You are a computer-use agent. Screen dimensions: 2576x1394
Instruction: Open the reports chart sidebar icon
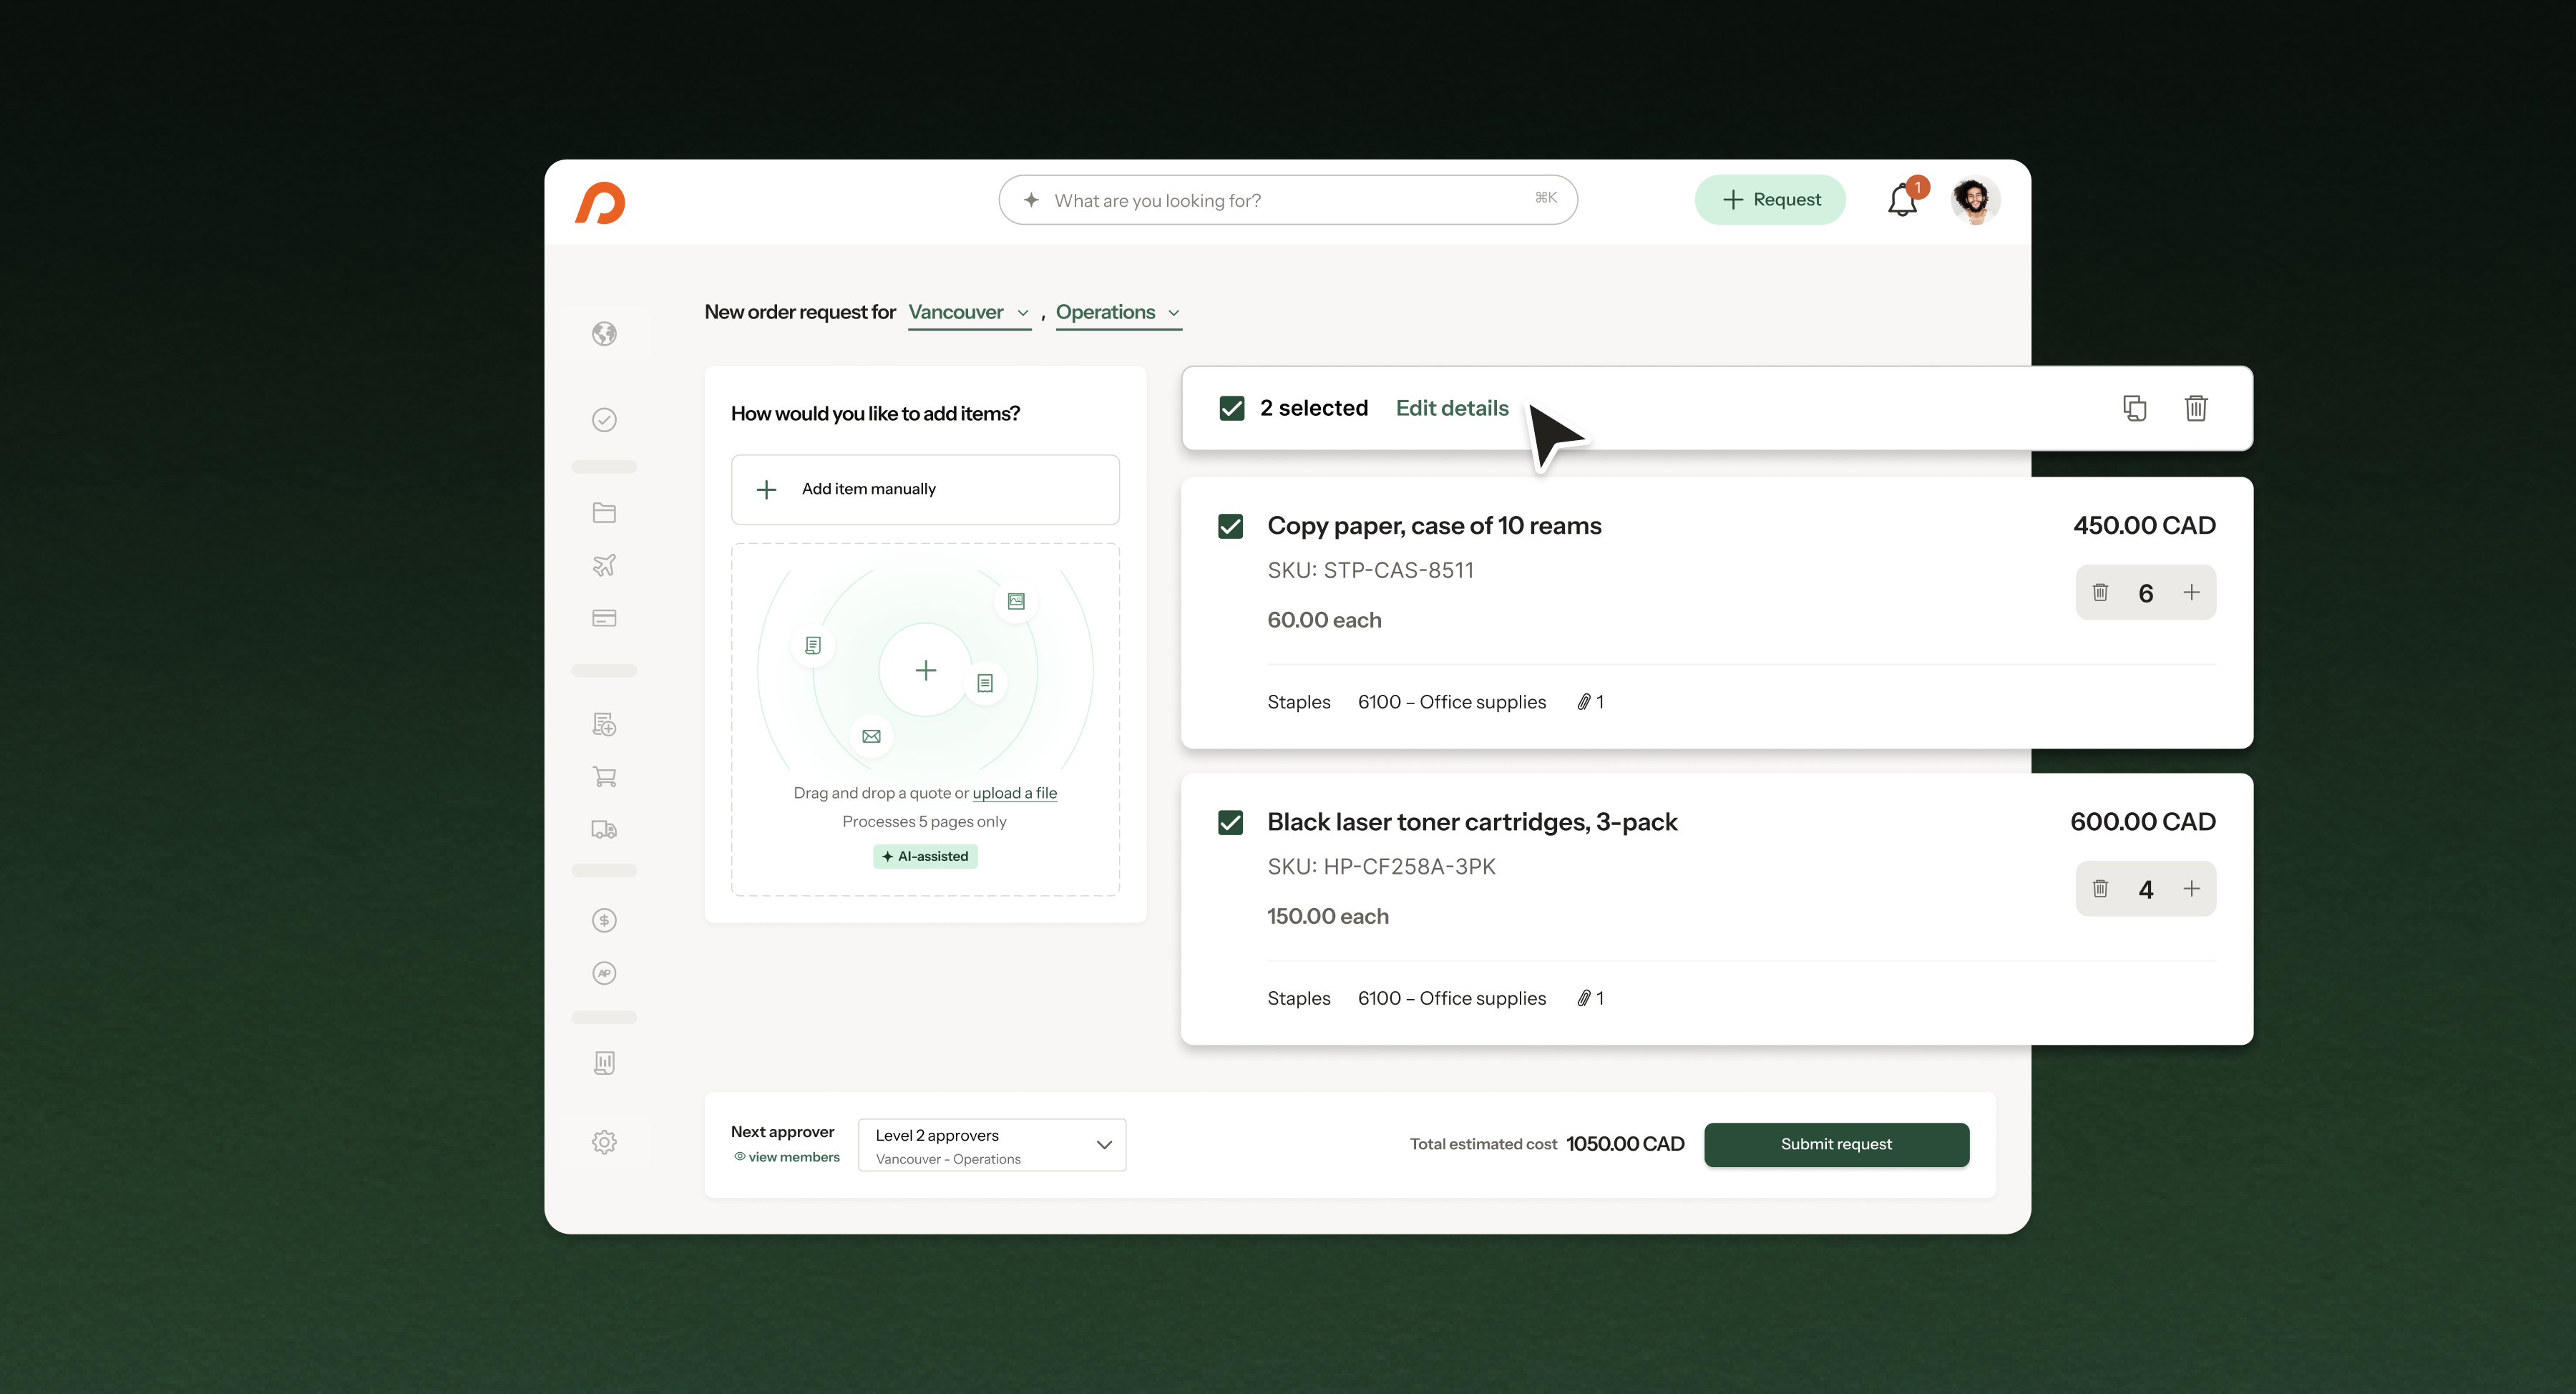point(604,1062)
